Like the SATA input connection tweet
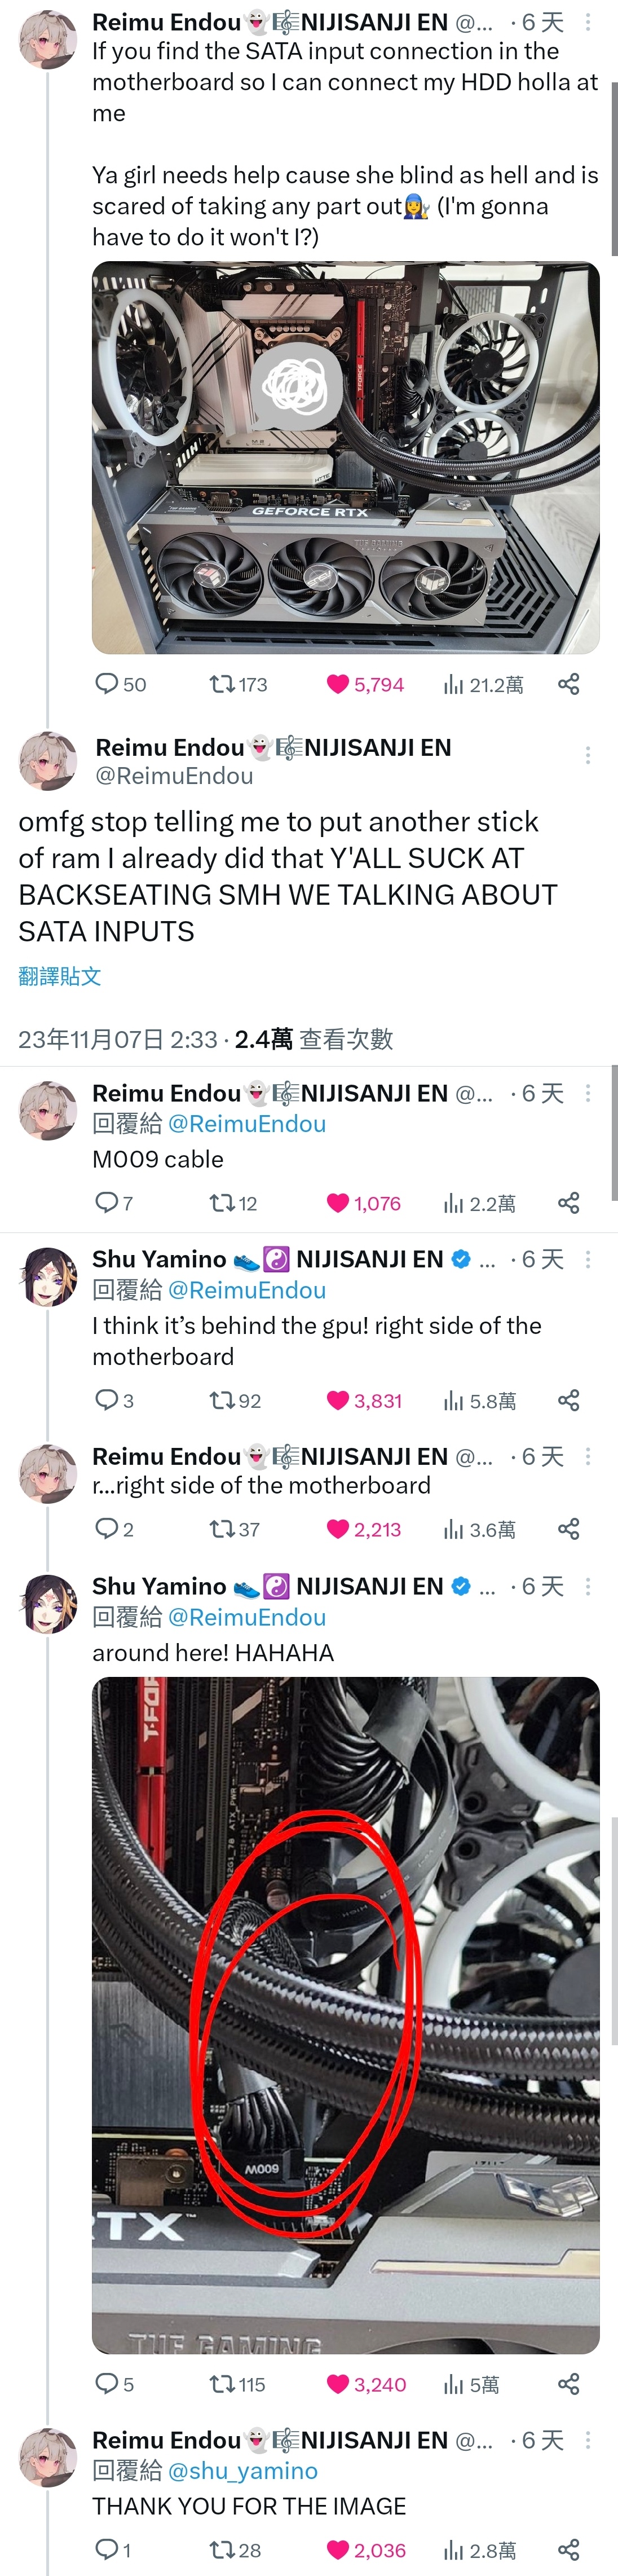 coord(365,685)
